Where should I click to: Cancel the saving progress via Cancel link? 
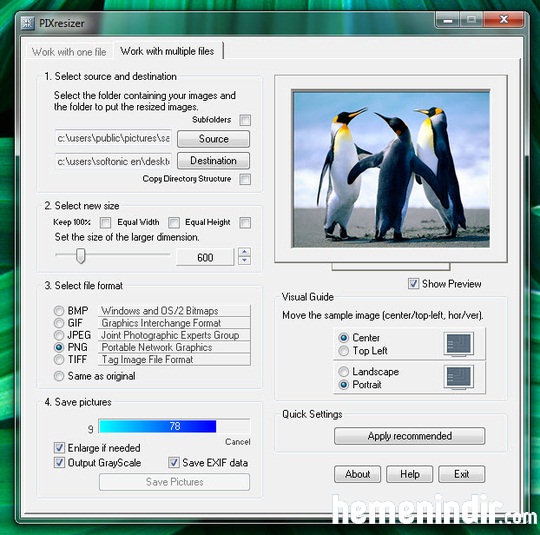click(238, 442)
